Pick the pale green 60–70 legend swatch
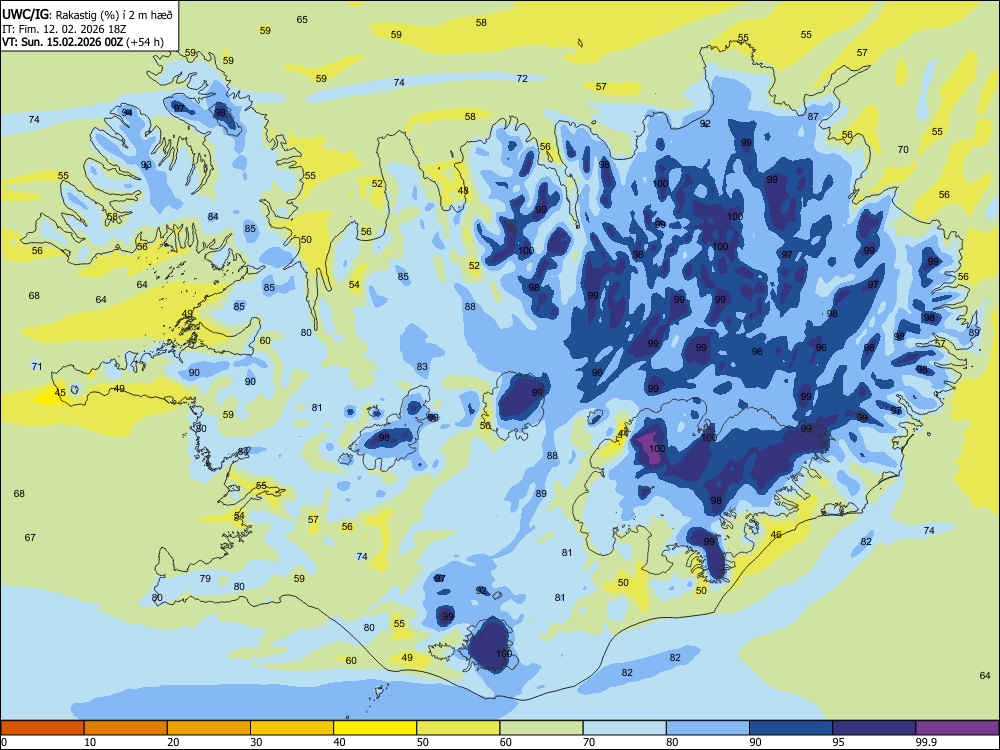The height and width of the screenshot is (750, 1000). click(x=541, y=728)
